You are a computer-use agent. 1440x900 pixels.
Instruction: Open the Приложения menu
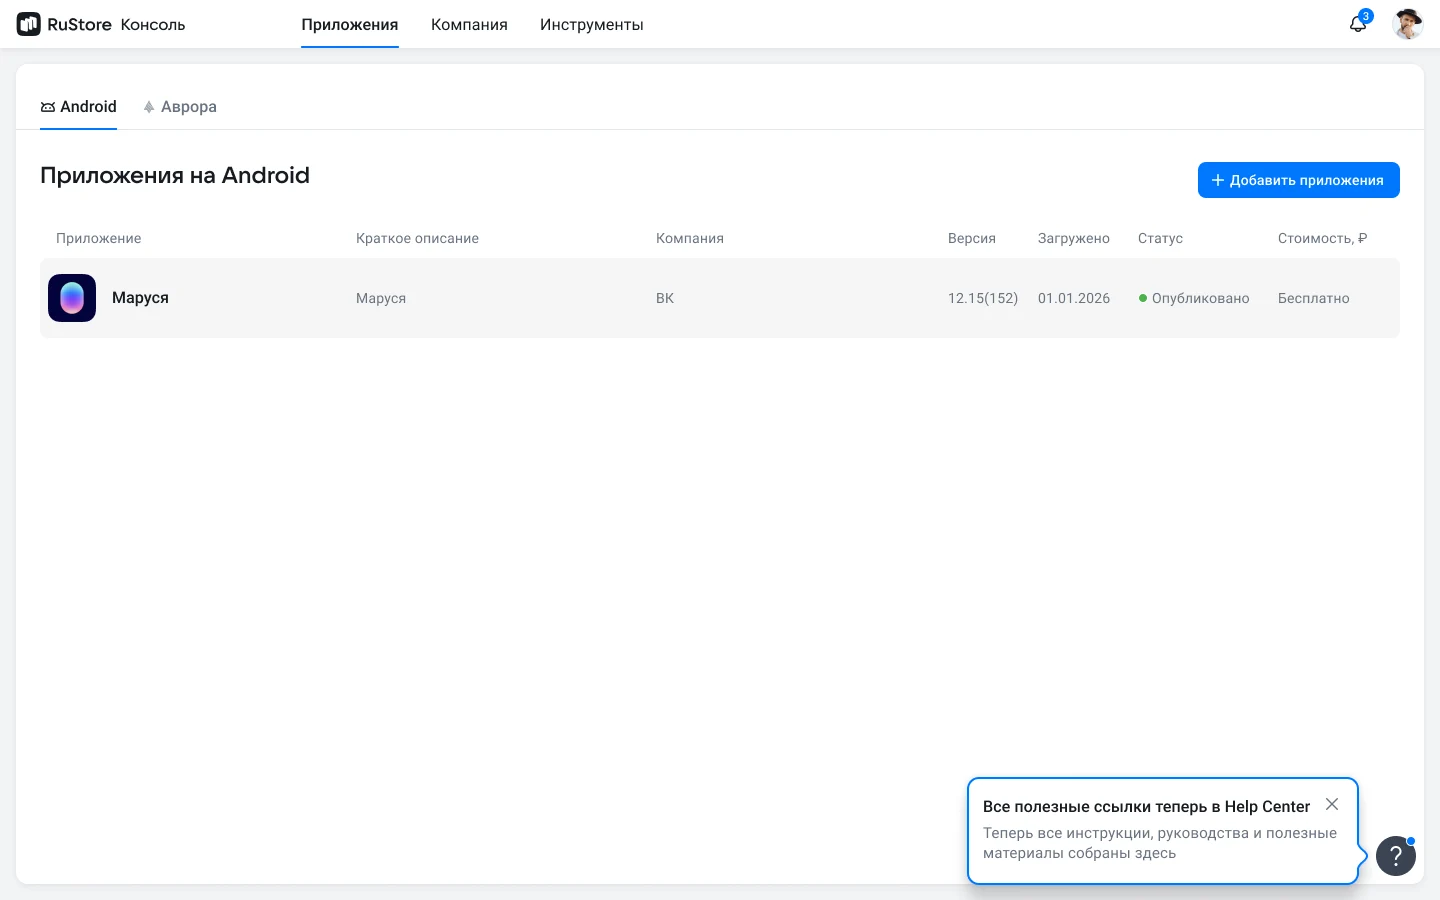pos(350,24)
